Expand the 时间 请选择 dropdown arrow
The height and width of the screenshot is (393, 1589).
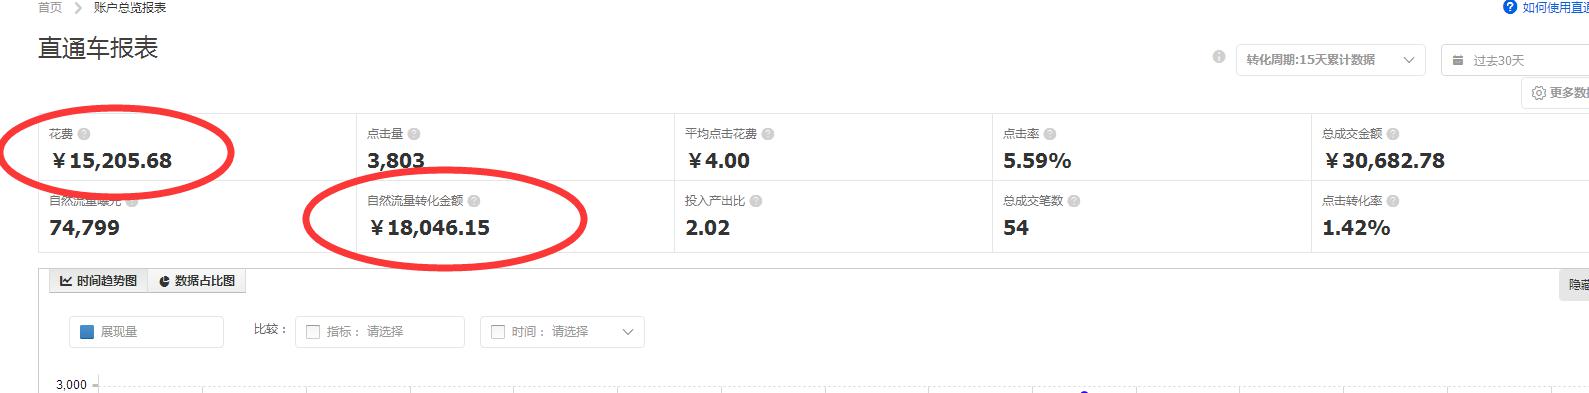(x=628, y=332)
